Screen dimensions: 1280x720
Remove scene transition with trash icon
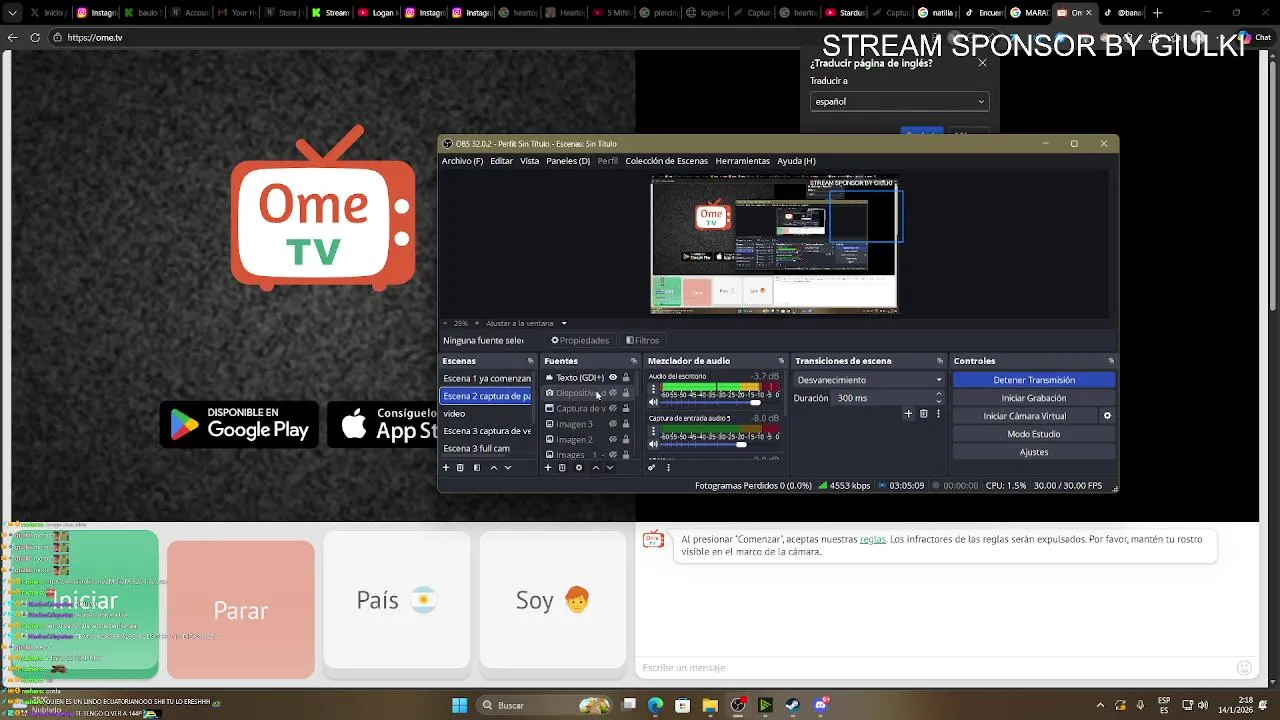click(x=923, y=414)
